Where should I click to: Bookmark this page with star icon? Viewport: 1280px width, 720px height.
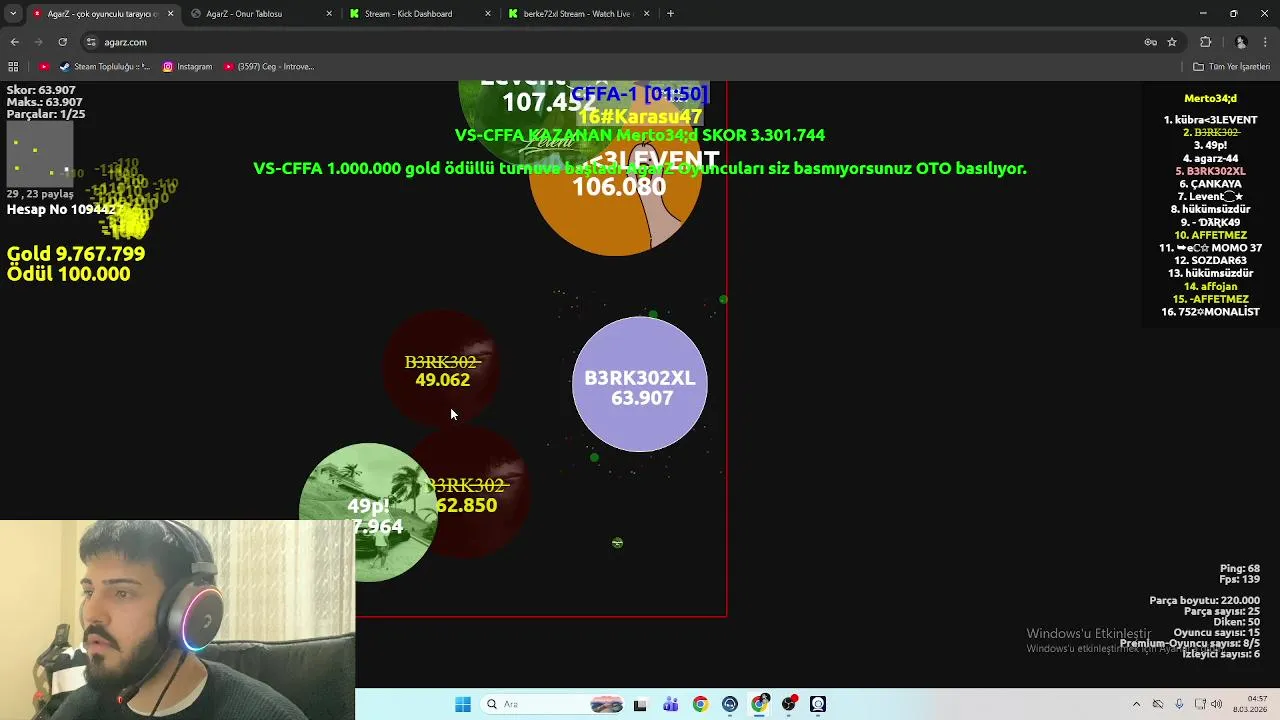[x=1172, y=42]
